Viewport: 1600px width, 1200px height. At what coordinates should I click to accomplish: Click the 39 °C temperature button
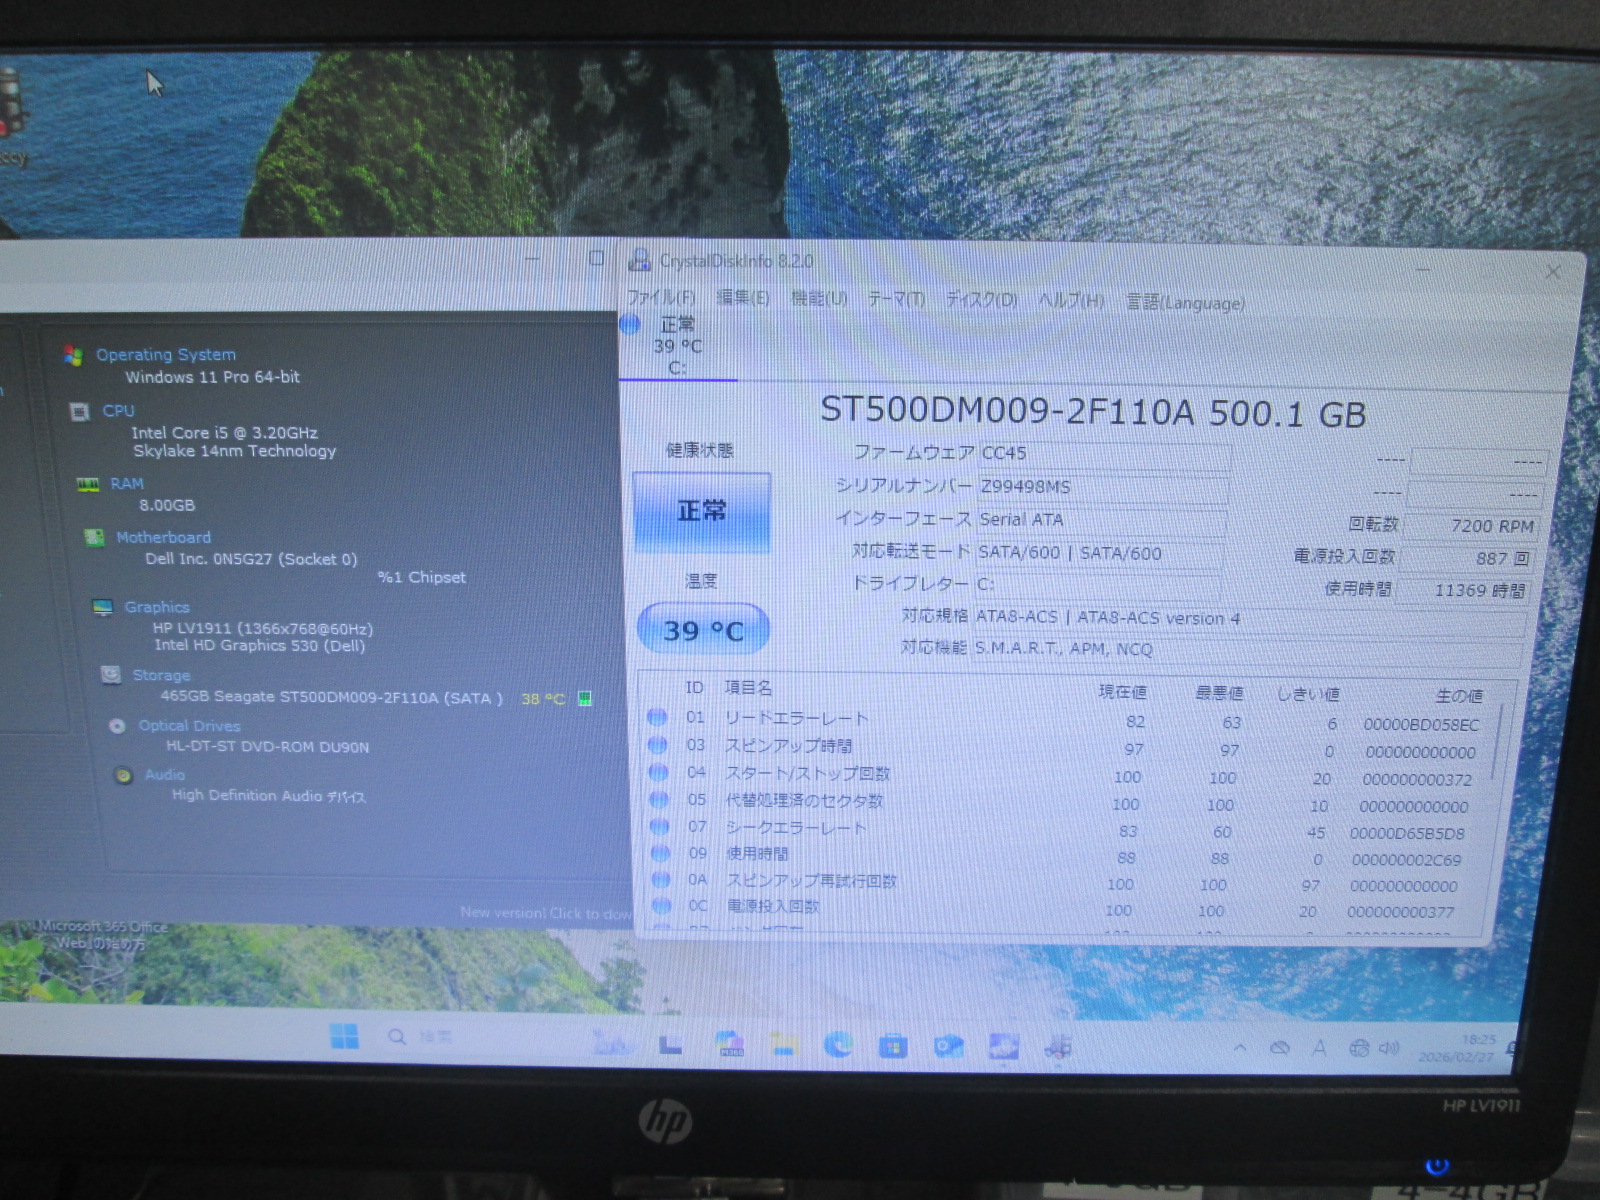pos(702,630)
